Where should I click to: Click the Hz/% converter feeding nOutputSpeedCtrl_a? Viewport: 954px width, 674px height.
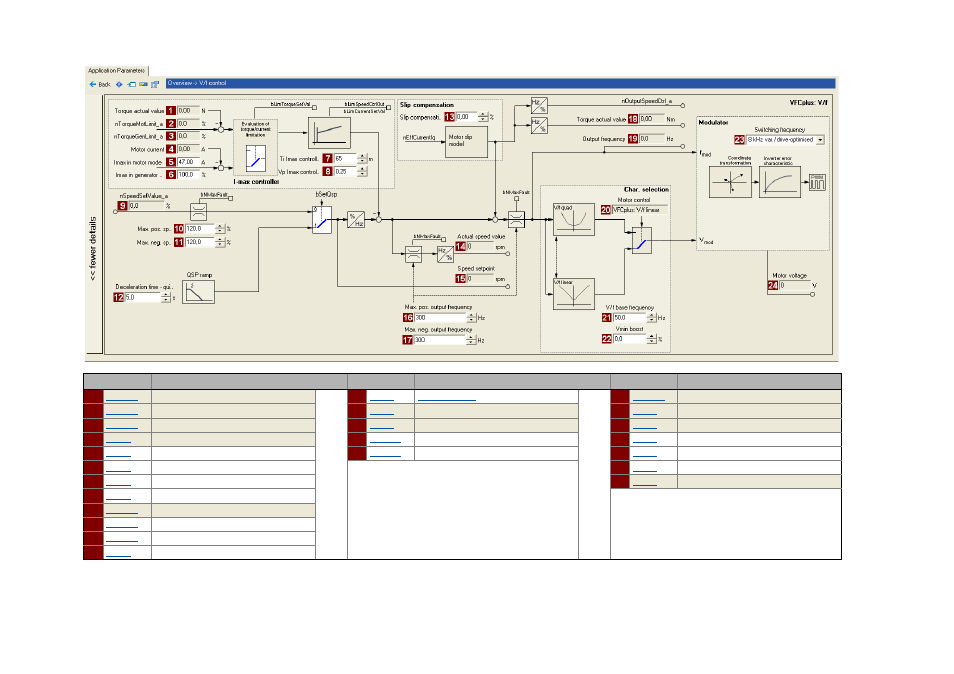[x=539, y=106]
